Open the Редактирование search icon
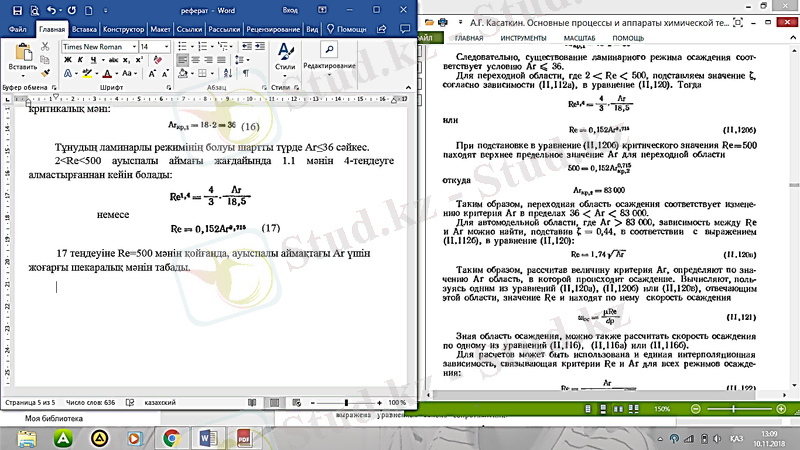 328,49
